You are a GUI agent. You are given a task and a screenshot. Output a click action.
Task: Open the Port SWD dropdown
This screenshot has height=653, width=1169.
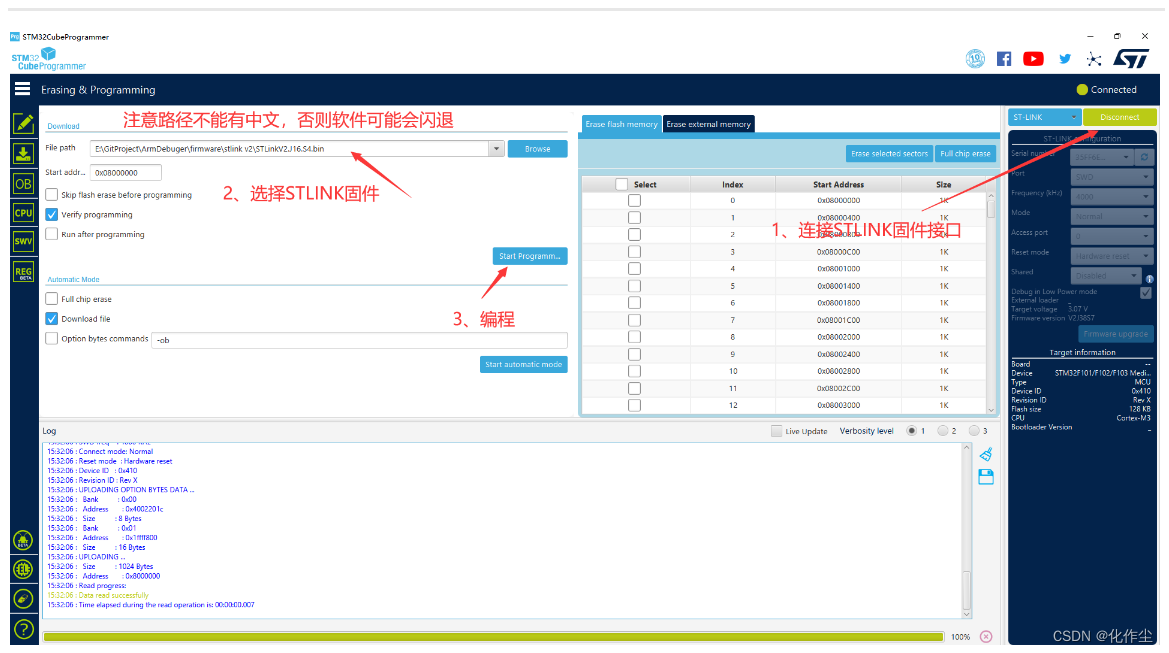click(1112, 177)
